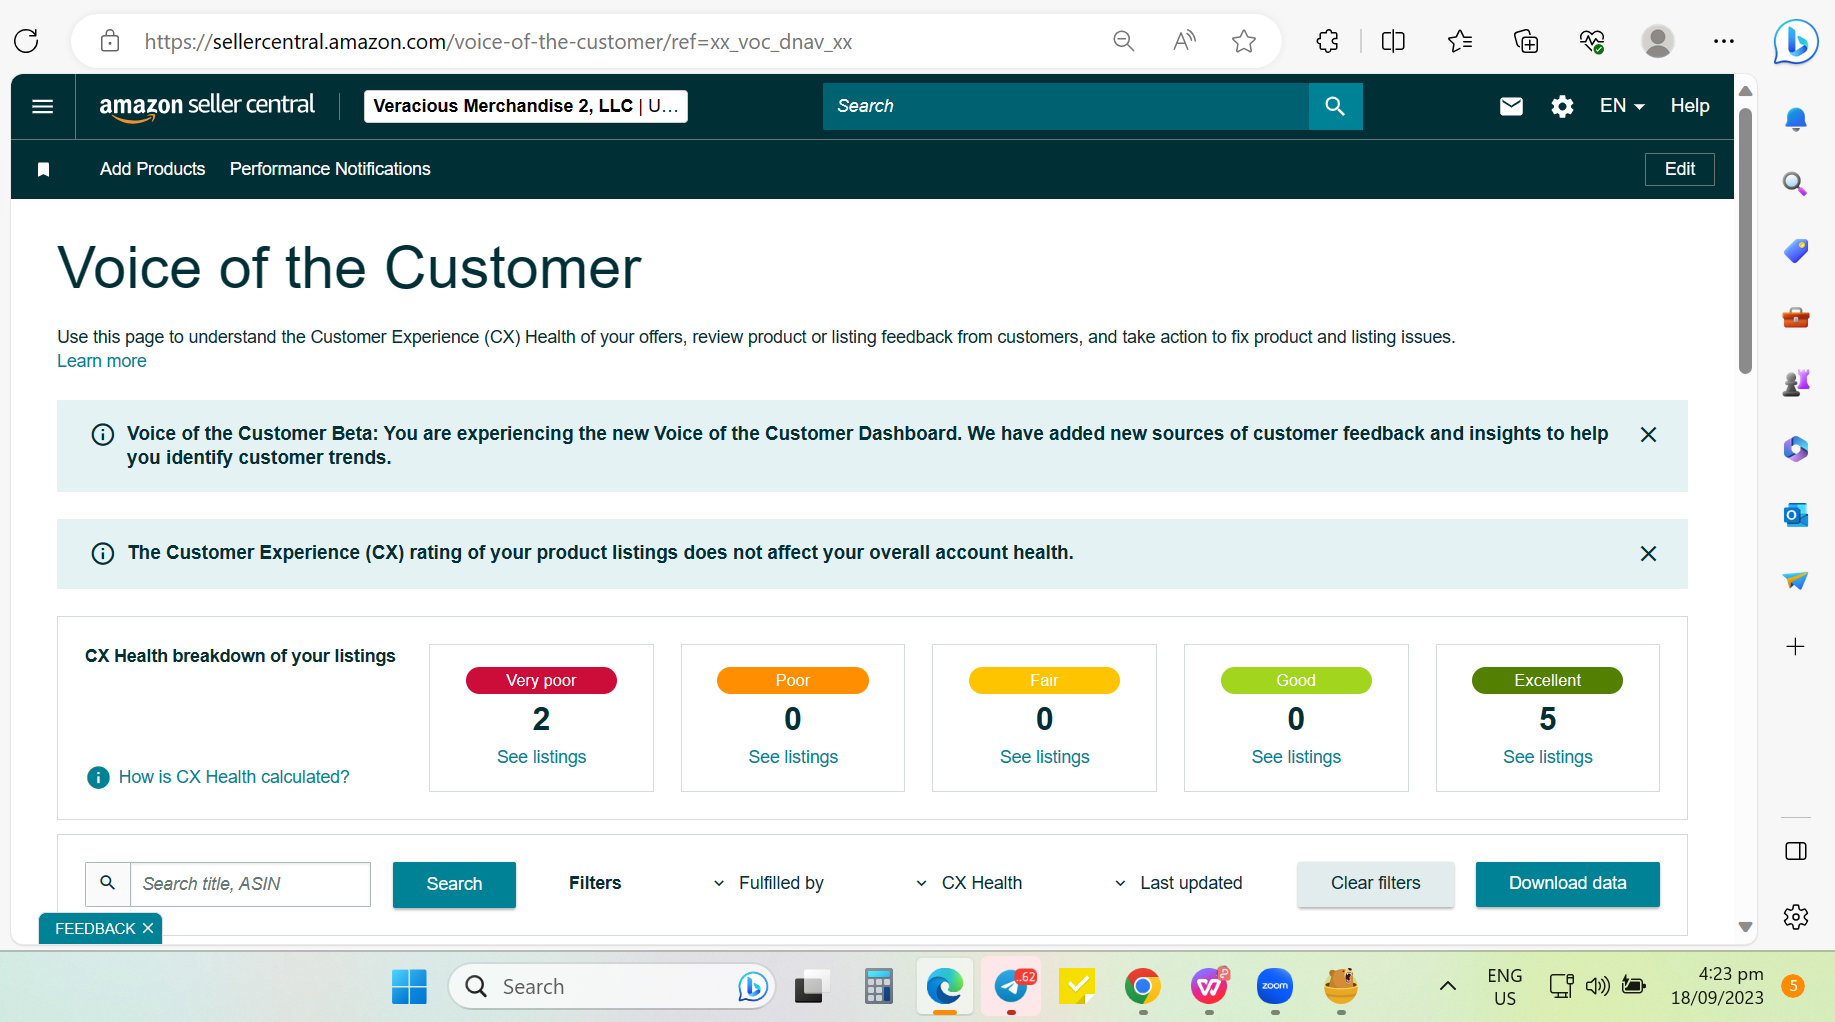Click the teal Search button next to the ASIN field
Image resolution: width=1835 pixels, height=1022 pixels.
point(454,884)
